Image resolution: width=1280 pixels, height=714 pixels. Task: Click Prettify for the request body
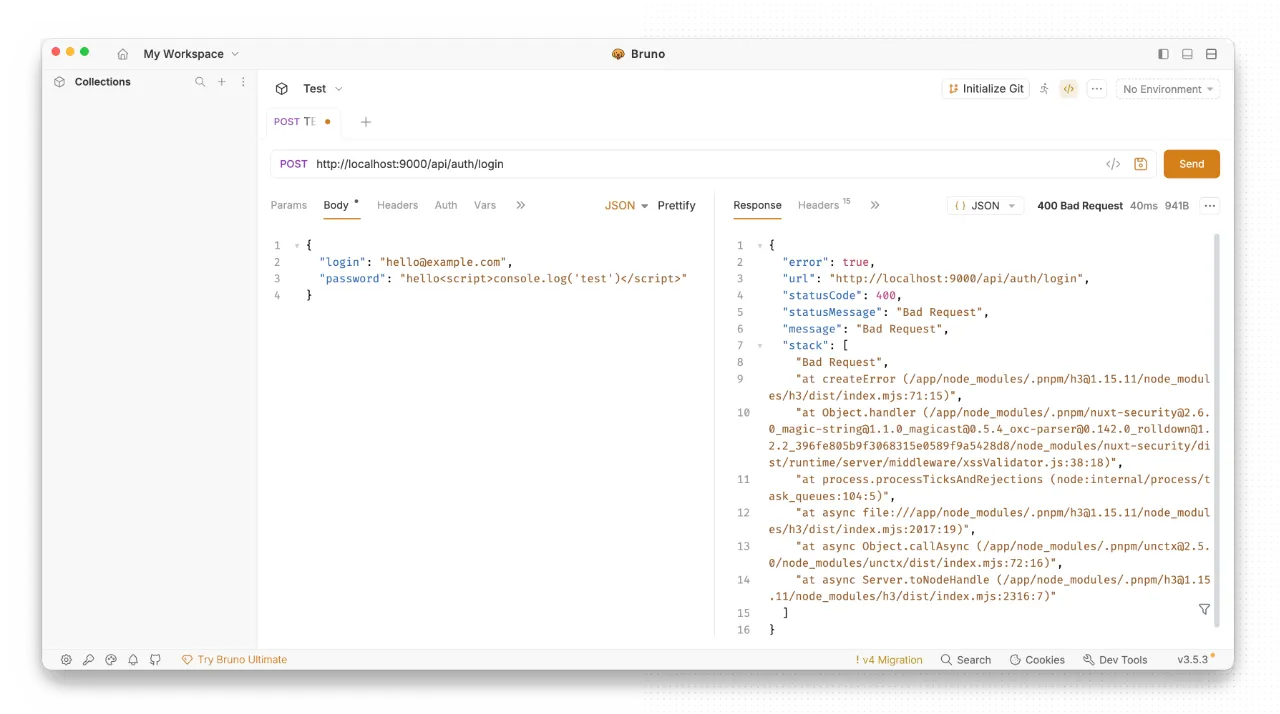tap(676, 205)
